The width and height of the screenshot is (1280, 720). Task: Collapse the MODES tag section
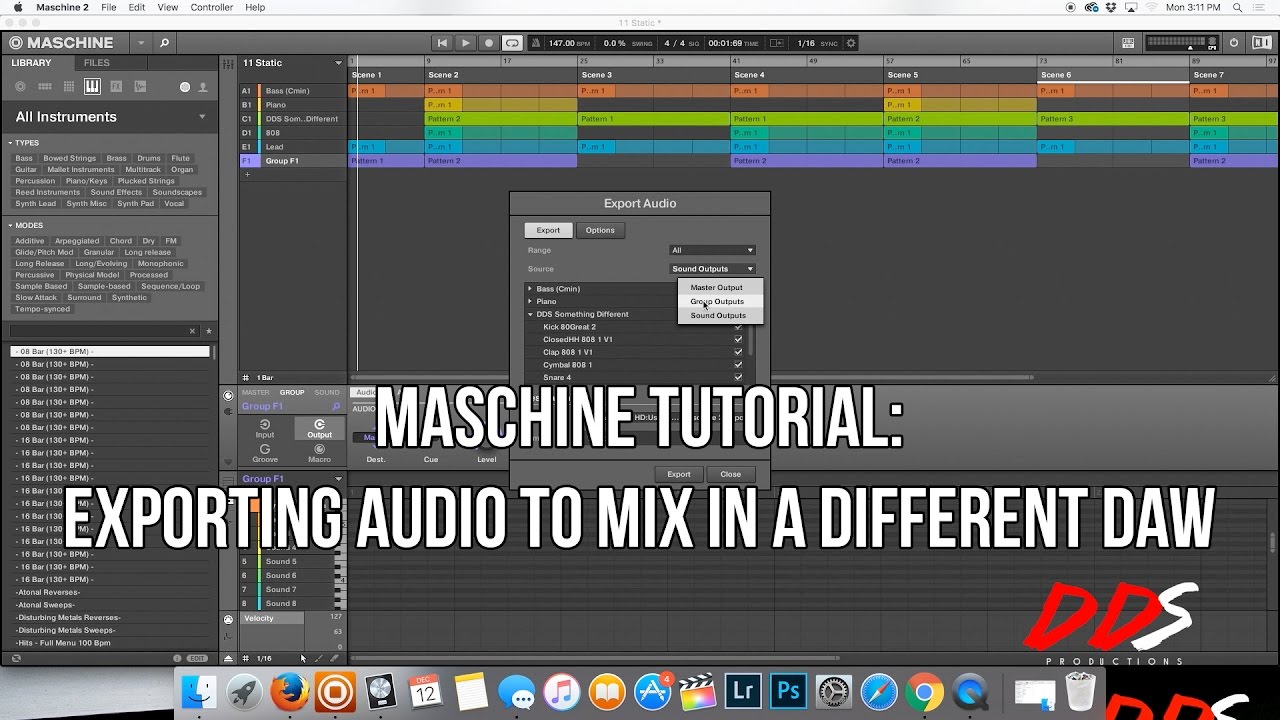[x=11, y=226]
